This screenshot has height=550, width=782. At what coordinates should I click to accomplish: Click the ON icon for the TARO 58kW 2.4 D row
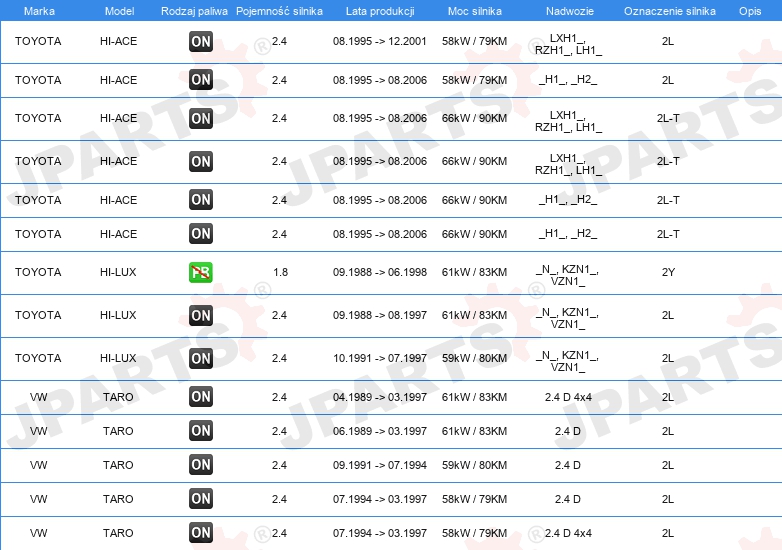[x=201, y=499]
